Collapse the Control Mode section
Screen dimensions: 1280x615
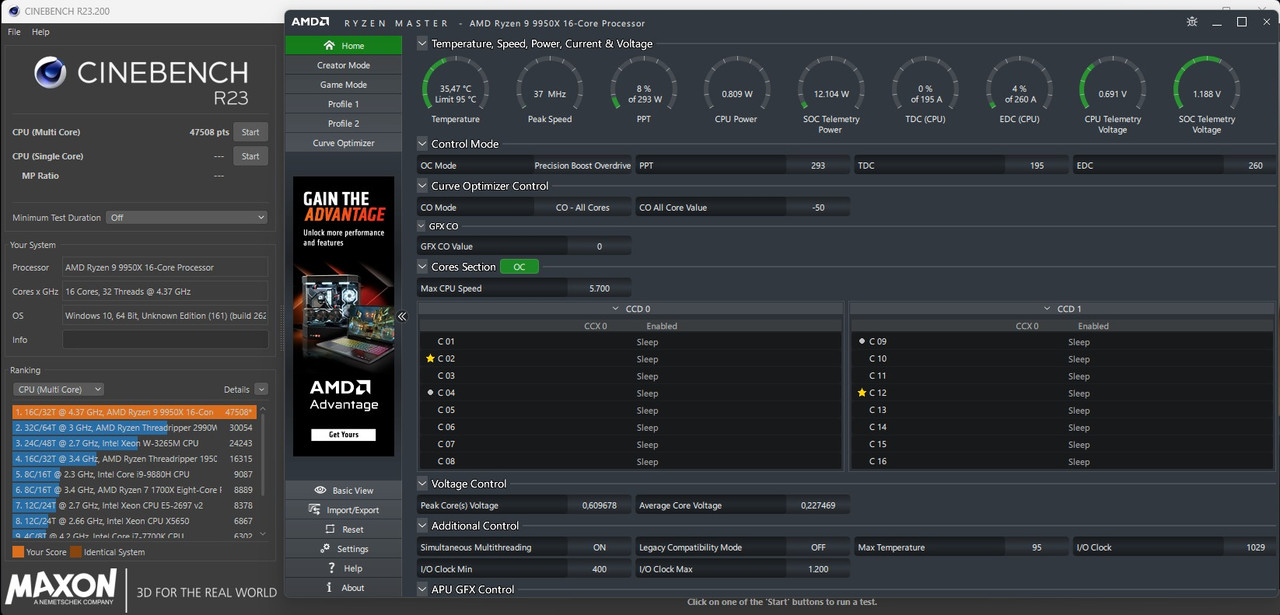pyautogui.click(x=423, y=144)
